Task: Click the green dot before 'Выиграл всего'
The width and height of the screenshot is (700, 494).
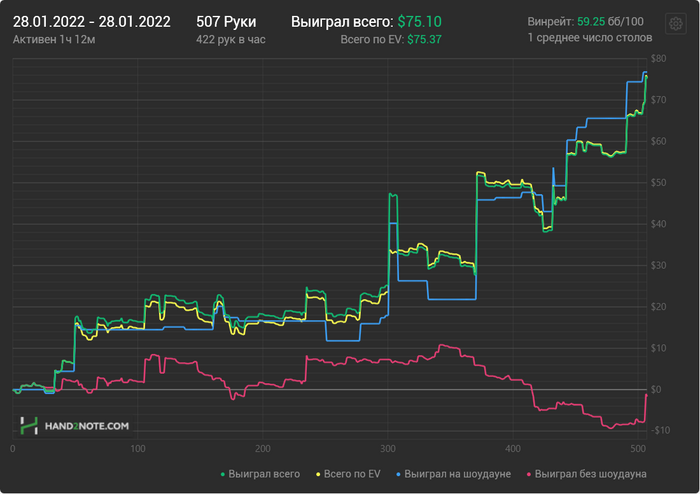Action: click(x=223, y=474)
